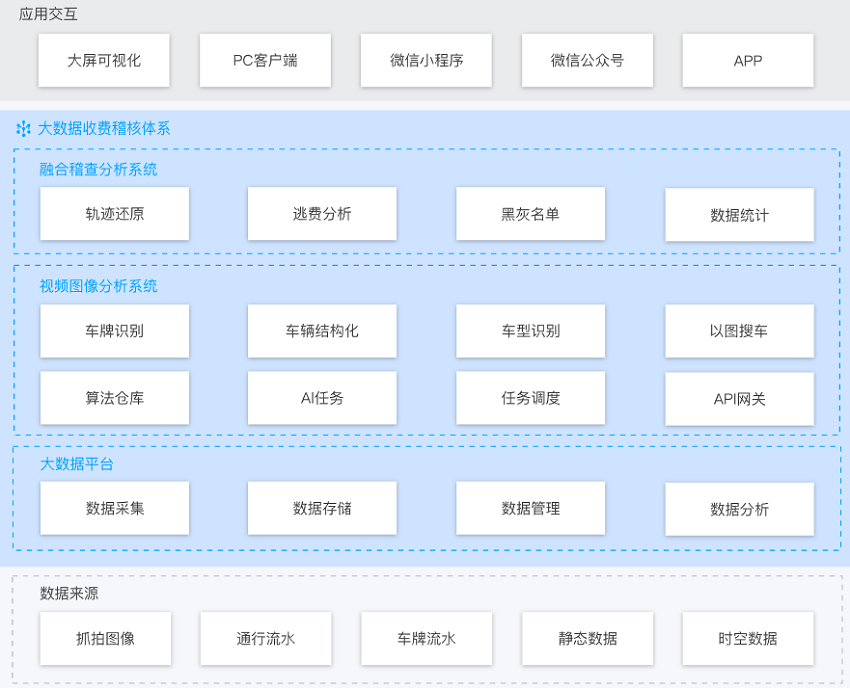This screenshot has width=850, height=688.
Task: Click the 大数据收费稽核体系 title text
Action: (104, 128)
